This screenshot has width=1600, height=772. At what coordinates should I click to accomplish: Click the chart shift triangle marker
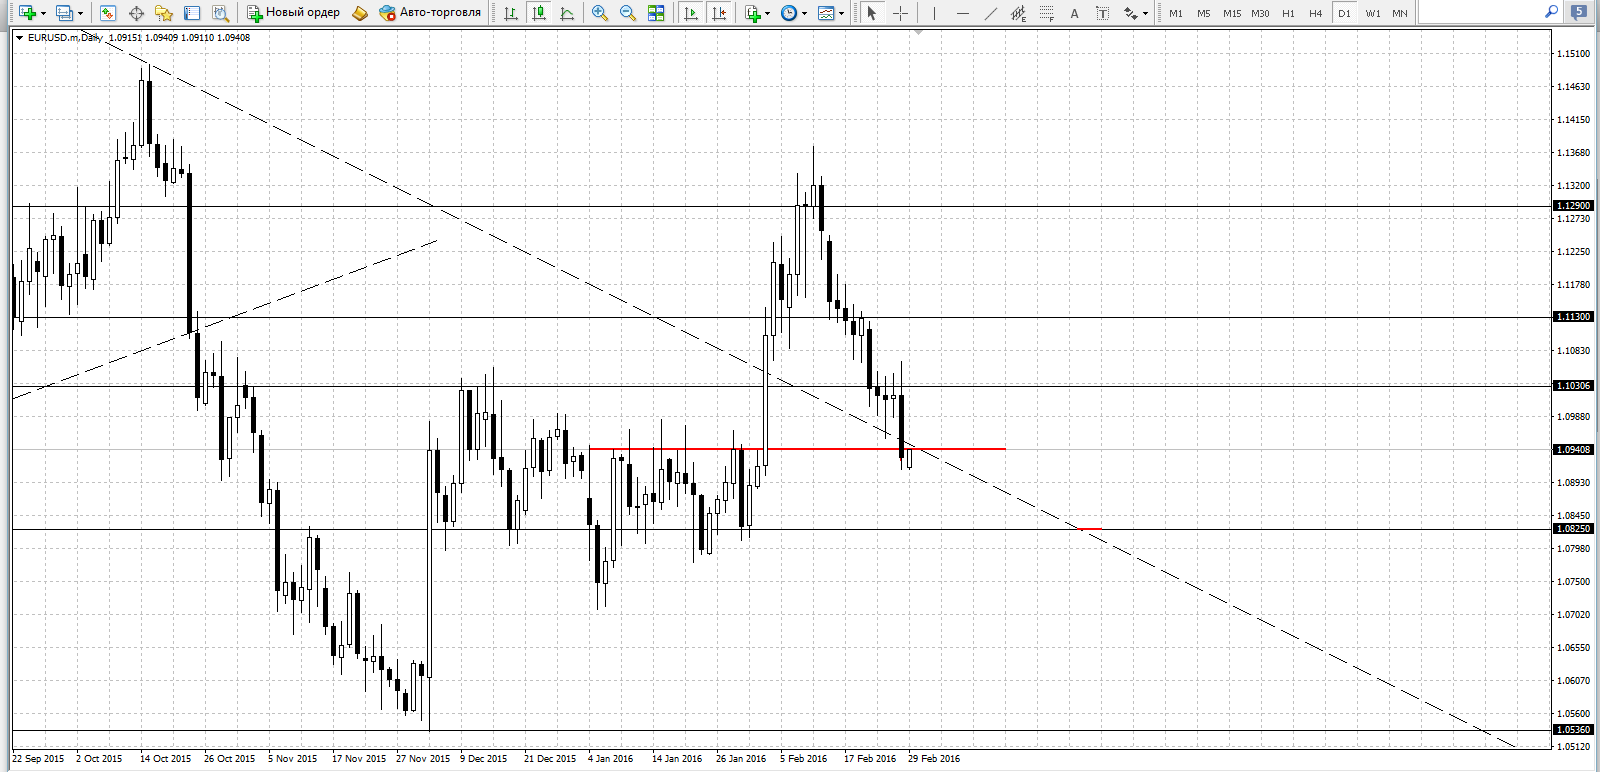pyautogui.click(x=918, y=32)
